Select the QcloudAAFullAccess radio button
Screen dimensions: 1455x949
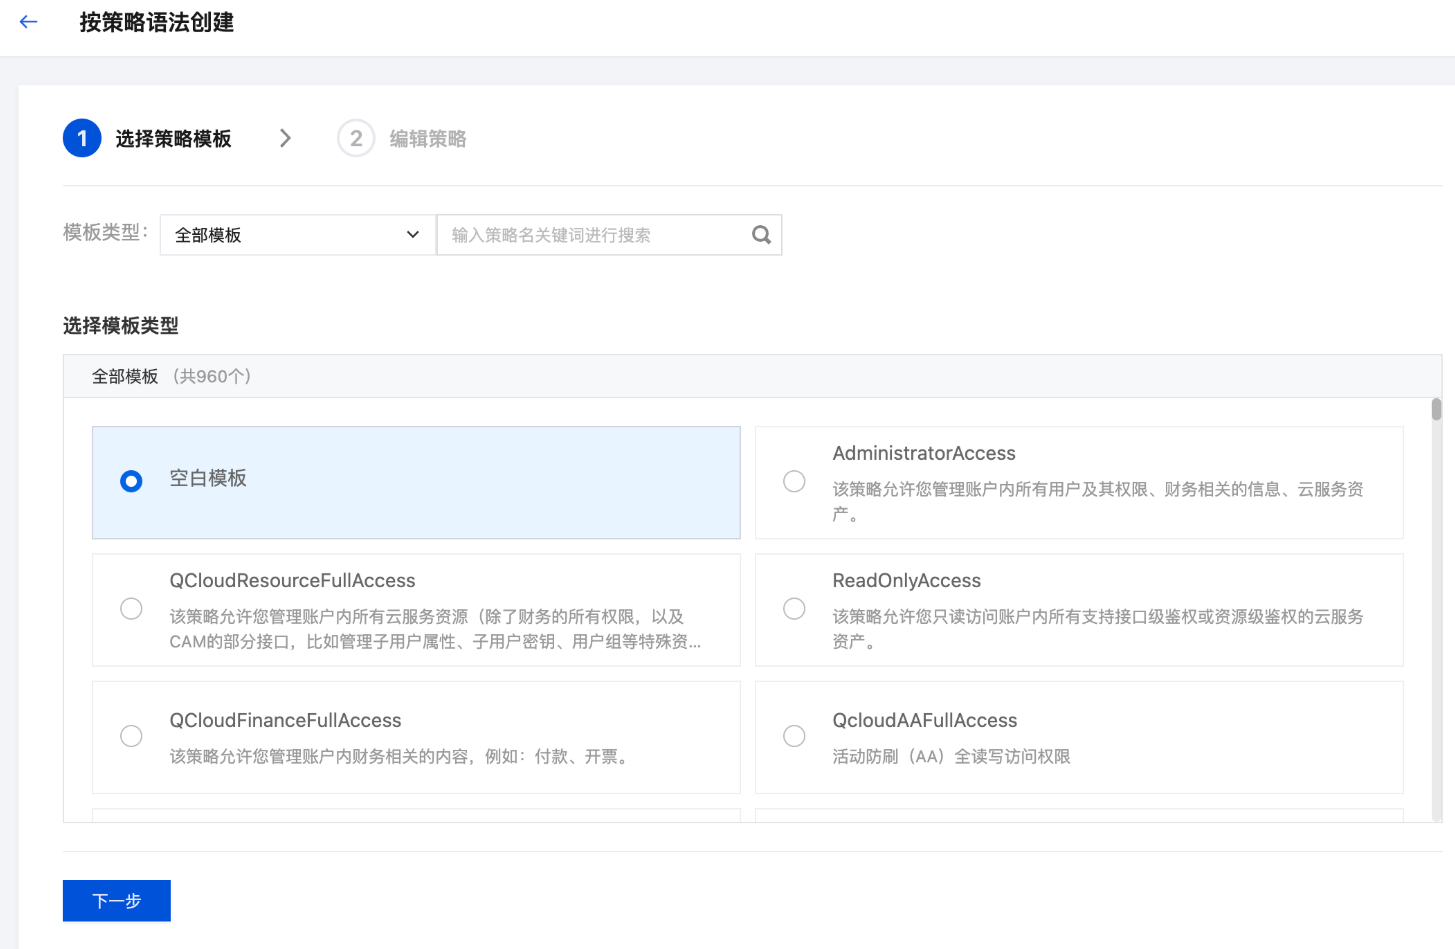pyautogui.click(x=794, y=736)
